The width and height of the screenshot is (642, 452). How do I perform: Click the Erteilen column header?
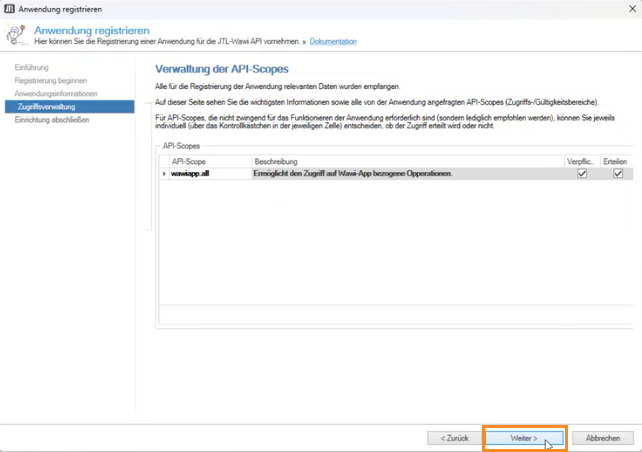click(614, 160)
